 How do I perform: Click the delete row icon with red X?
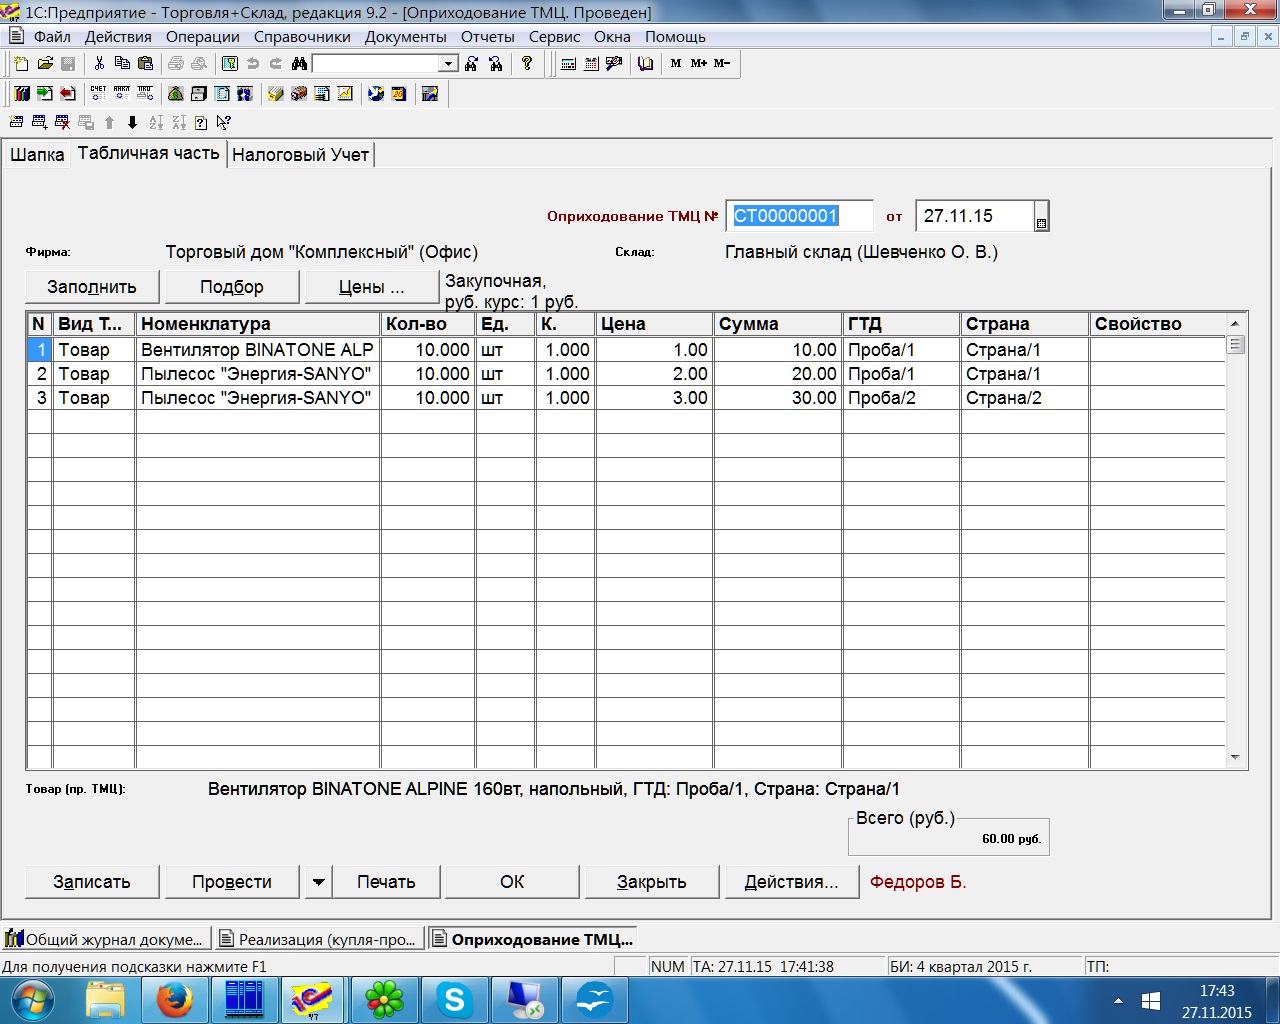click(62, 123)
